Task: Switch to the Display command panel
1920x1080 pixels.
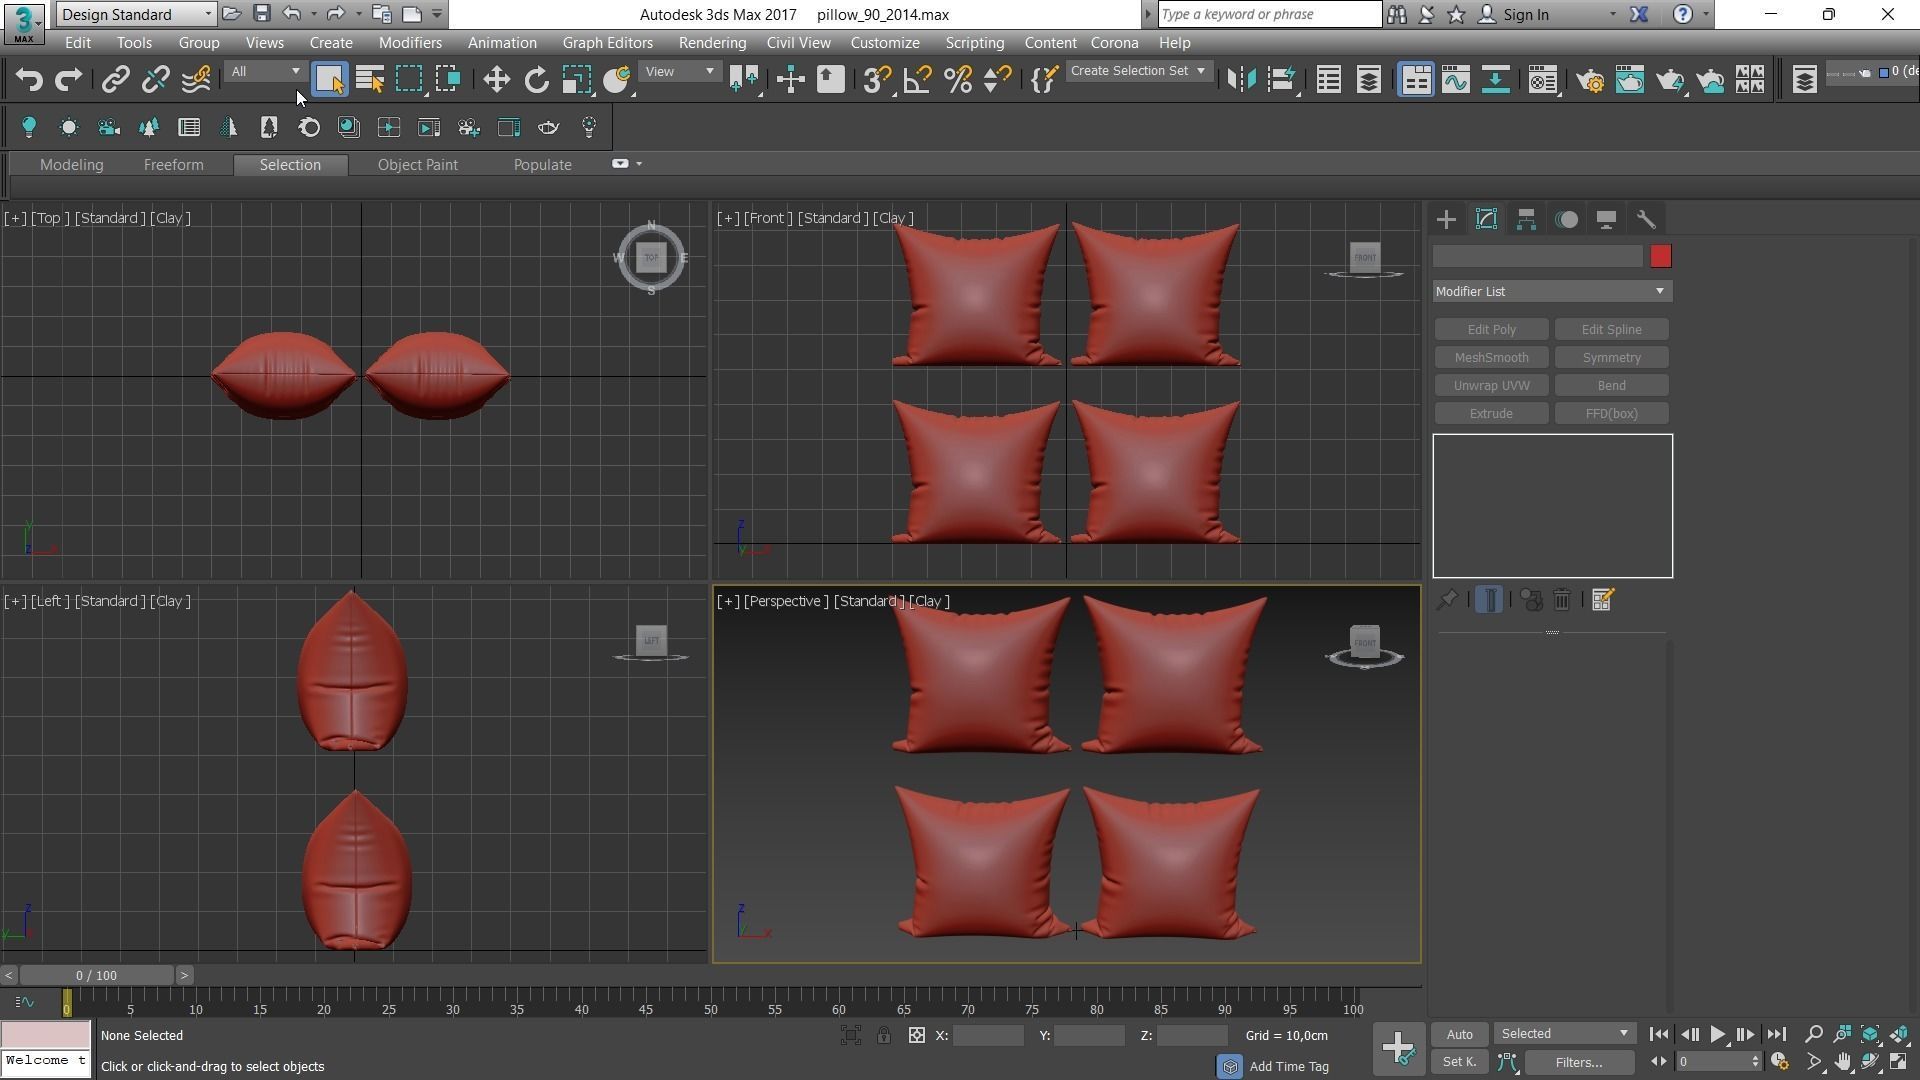Action: [1606, 219]
